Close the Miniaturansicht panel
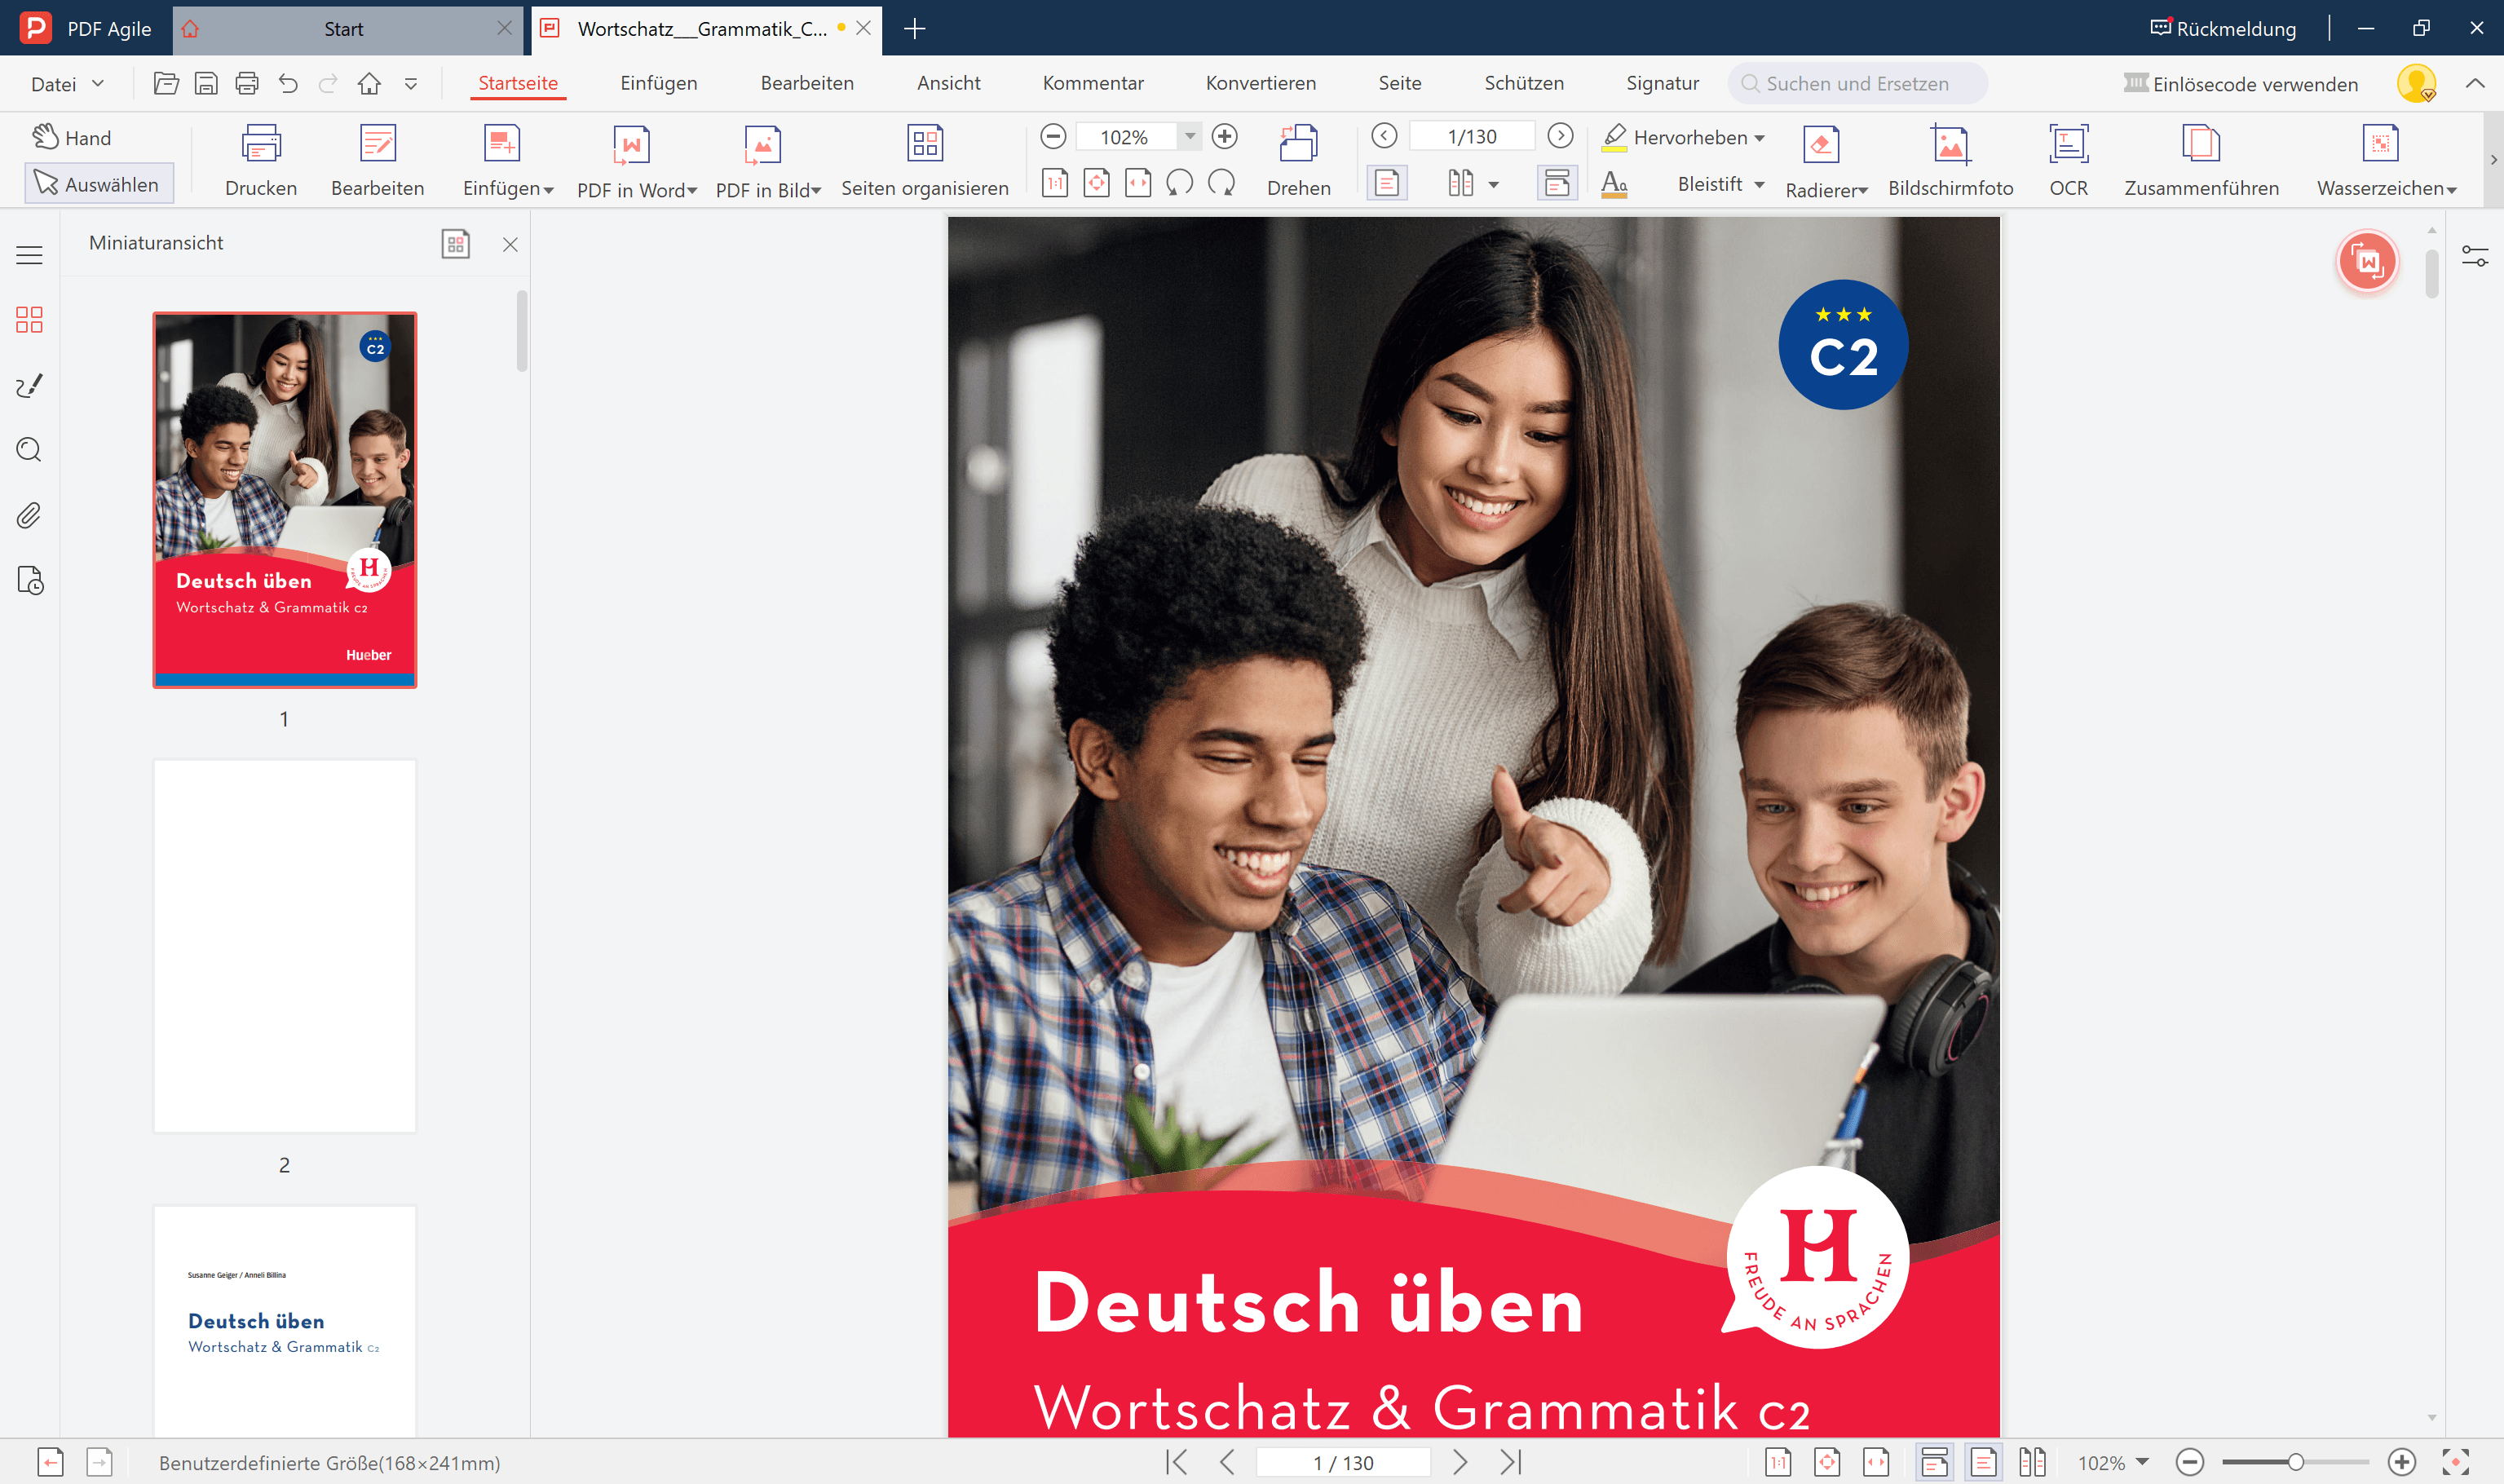2504x1484 pixels. [x=510, y=244]
